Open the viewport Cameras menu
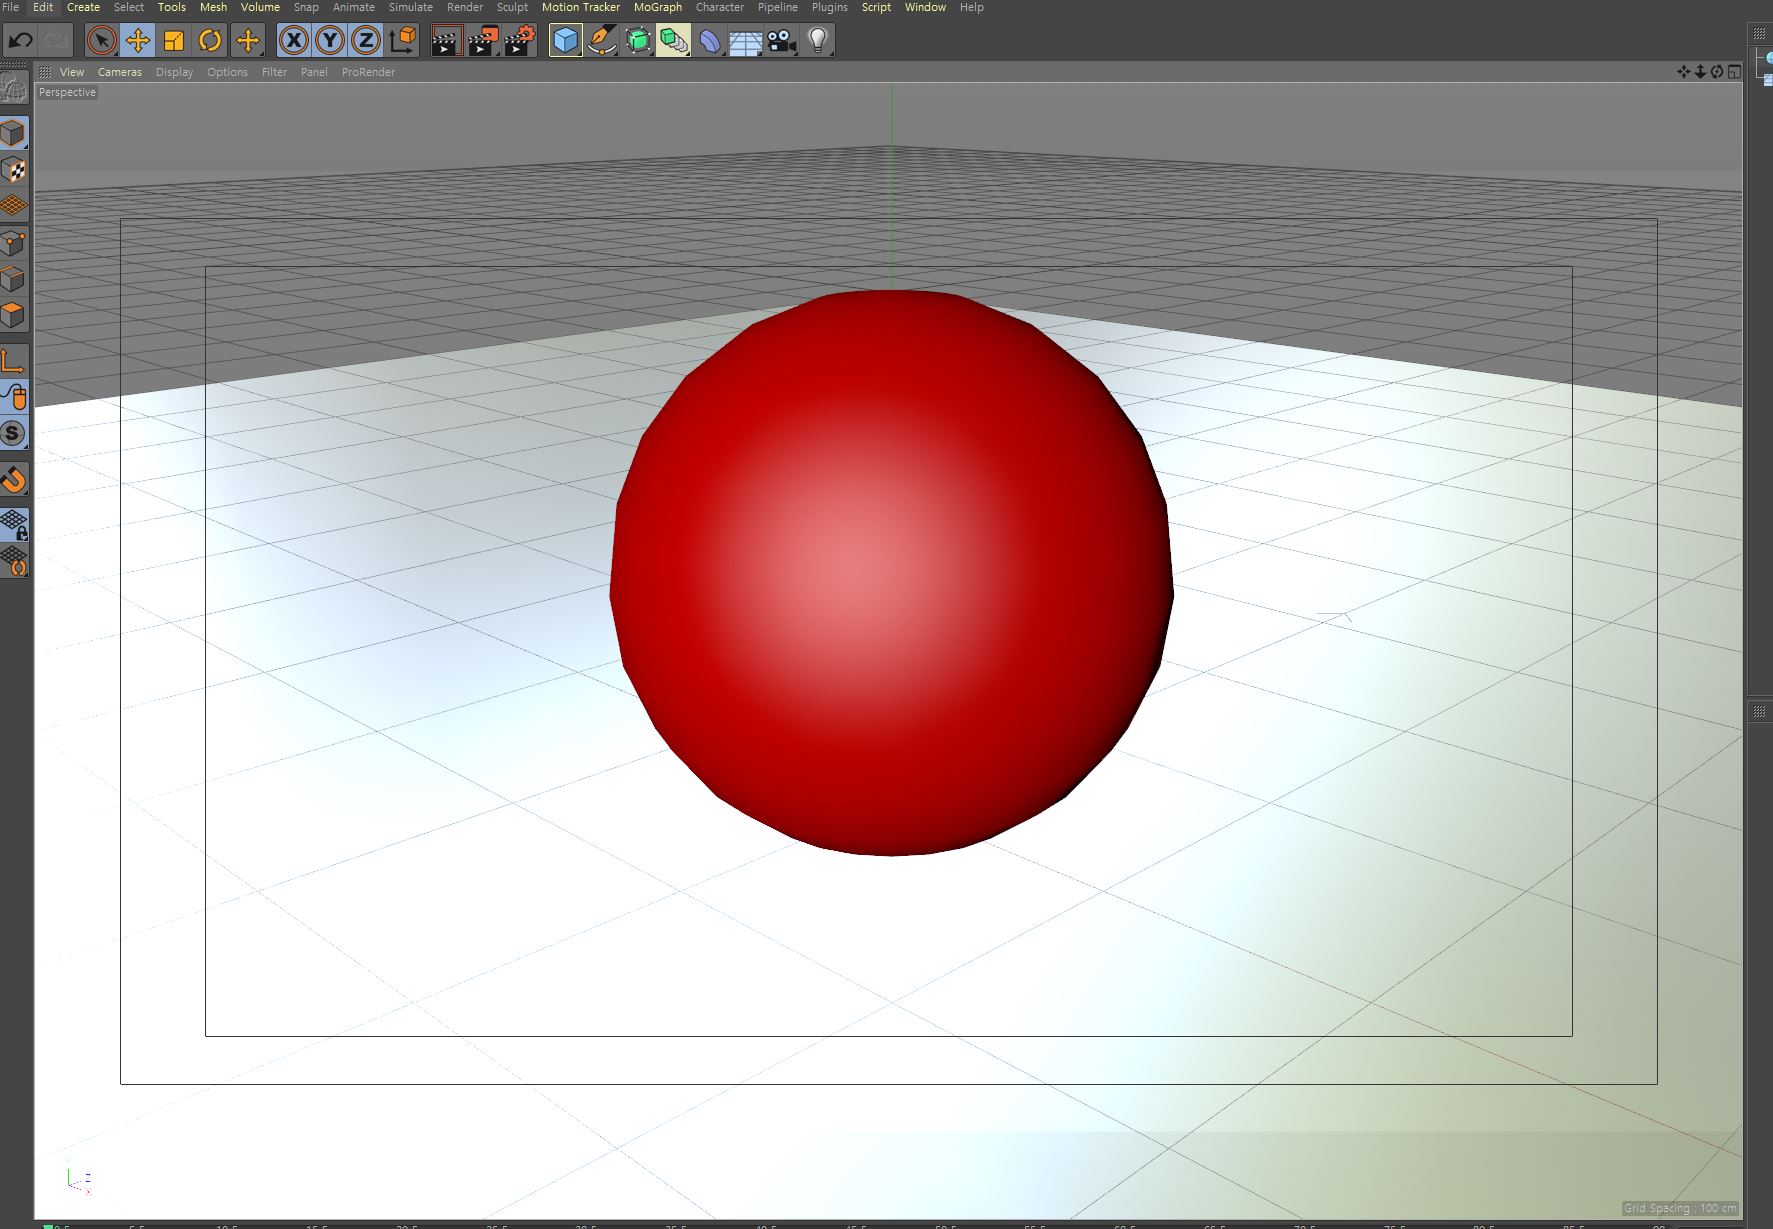The width and height of the screenshot is (1773, 1229). pyautogui.click(x=120, y=72)
